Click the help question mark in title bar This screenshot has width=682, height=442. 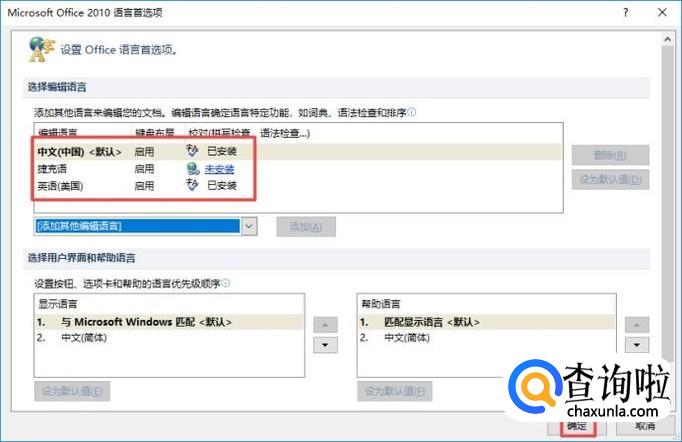625,12
